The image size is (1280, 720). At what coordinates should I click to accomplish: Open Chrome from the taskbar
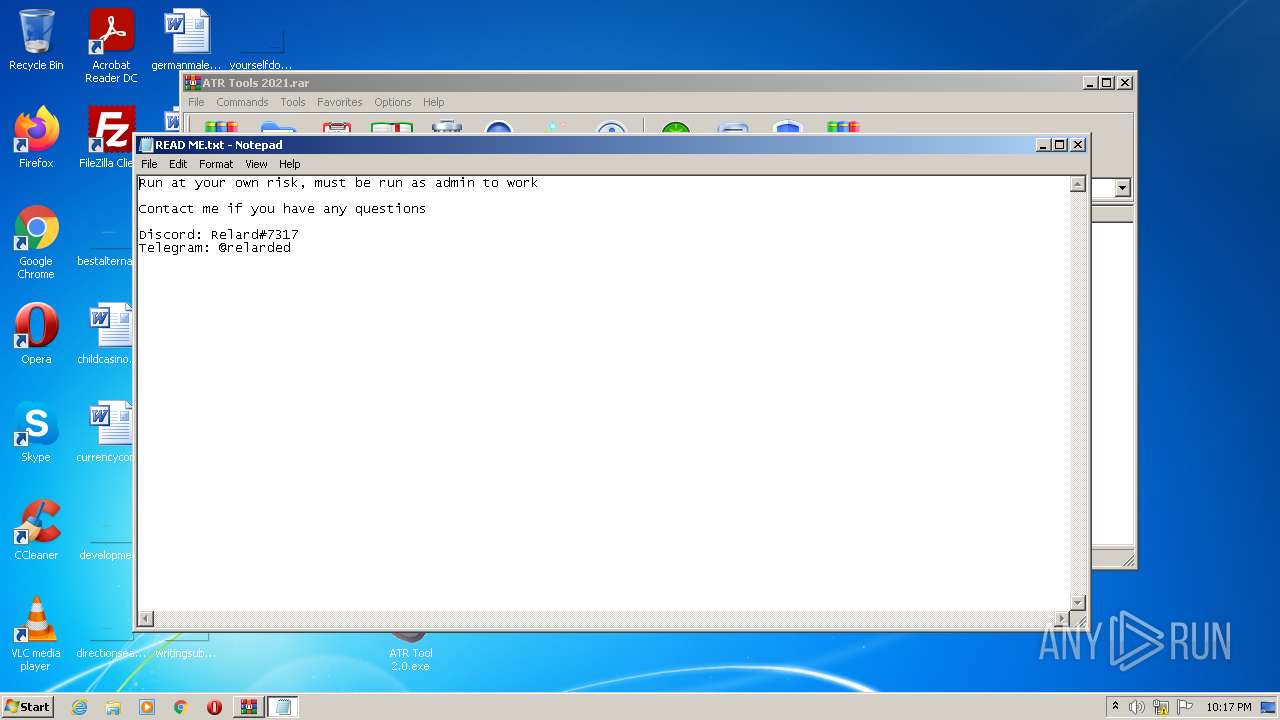pos(181,707)
